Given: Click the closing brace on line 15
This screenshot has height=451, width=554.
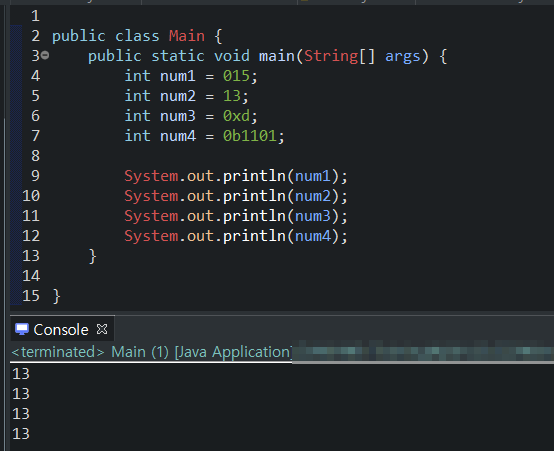Looking at the screenshot, I should pyautogui.click(x=57, y=296).
